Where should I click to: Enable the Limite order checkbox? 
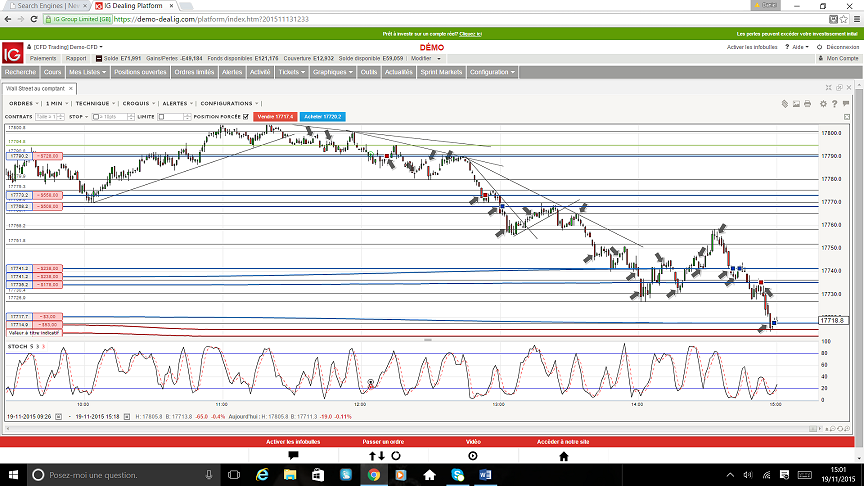(x=162, y=117)
